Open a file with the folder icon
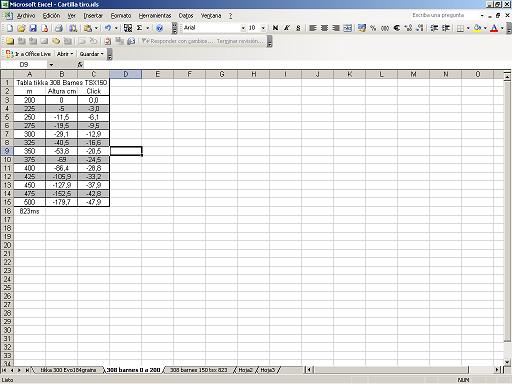This screenshot has width=512, height=384. point(21,28)
